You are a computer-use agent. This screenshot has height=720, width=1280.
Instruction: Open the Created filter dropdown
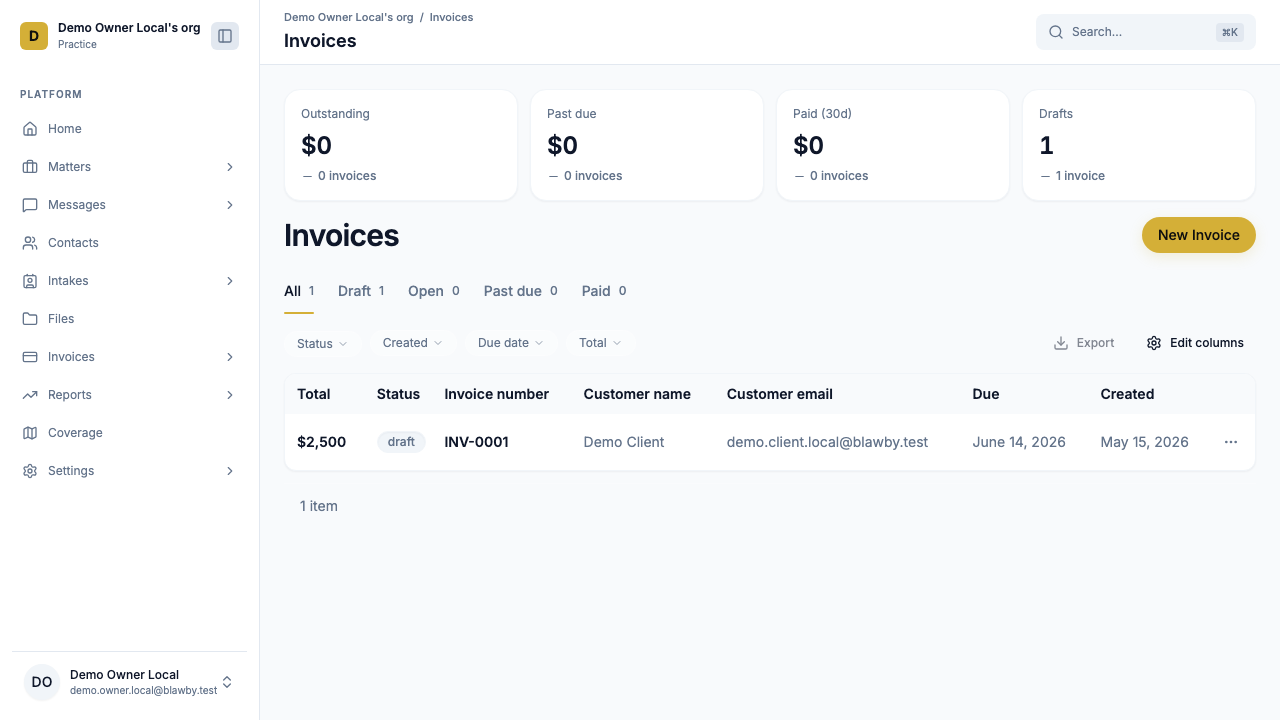pos(412,343)
